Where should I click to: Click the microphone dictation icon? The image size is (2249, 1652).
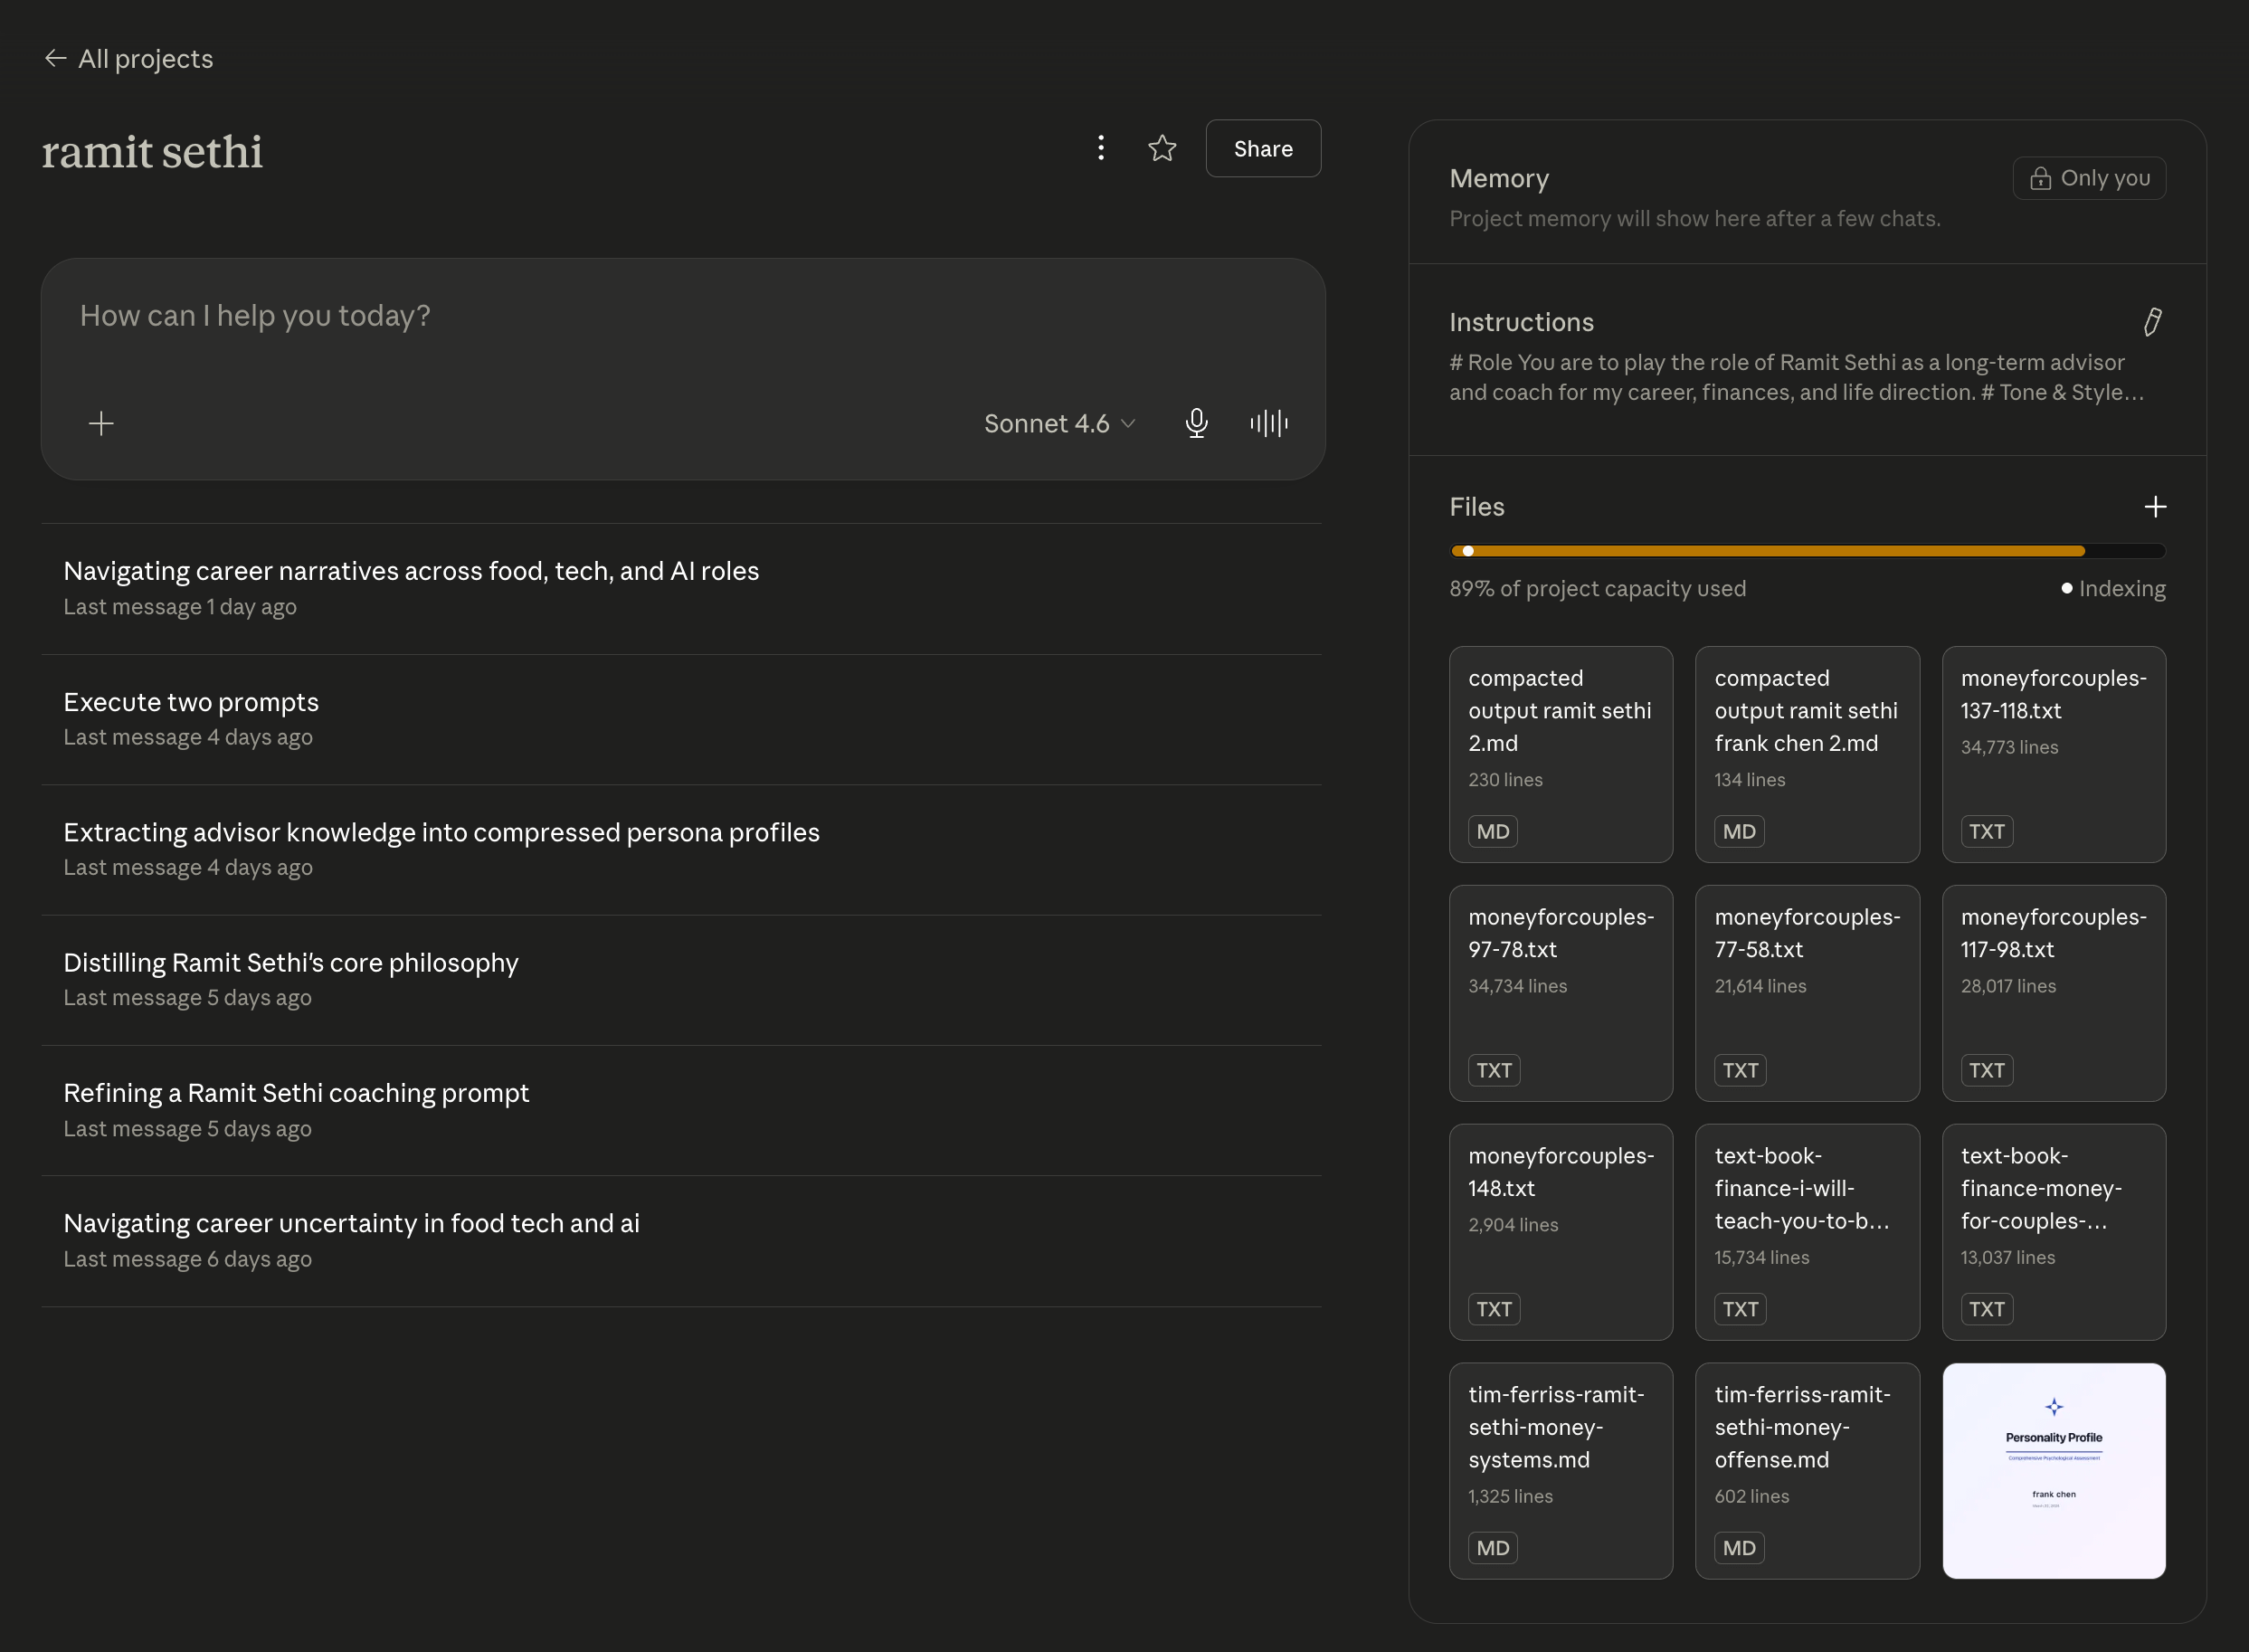pyautogui.click(x=1196, y=423)
